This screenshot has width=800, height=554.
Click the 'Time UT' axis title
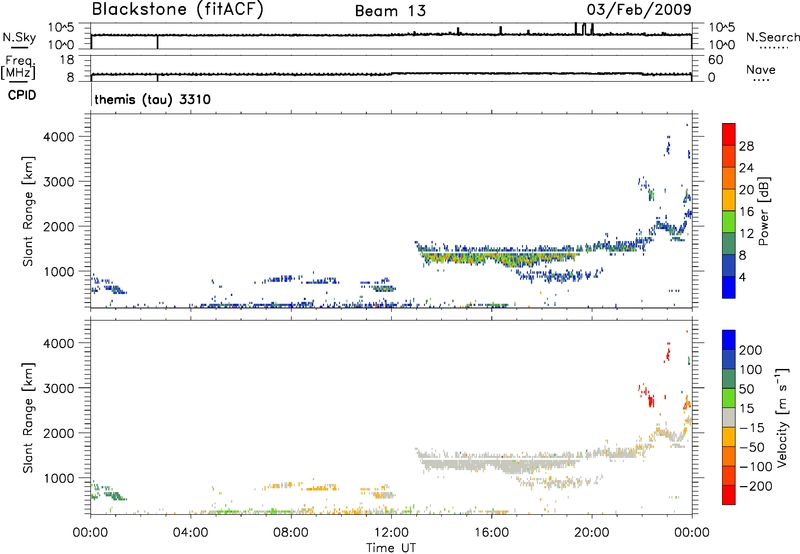click(x=391, y=548)
